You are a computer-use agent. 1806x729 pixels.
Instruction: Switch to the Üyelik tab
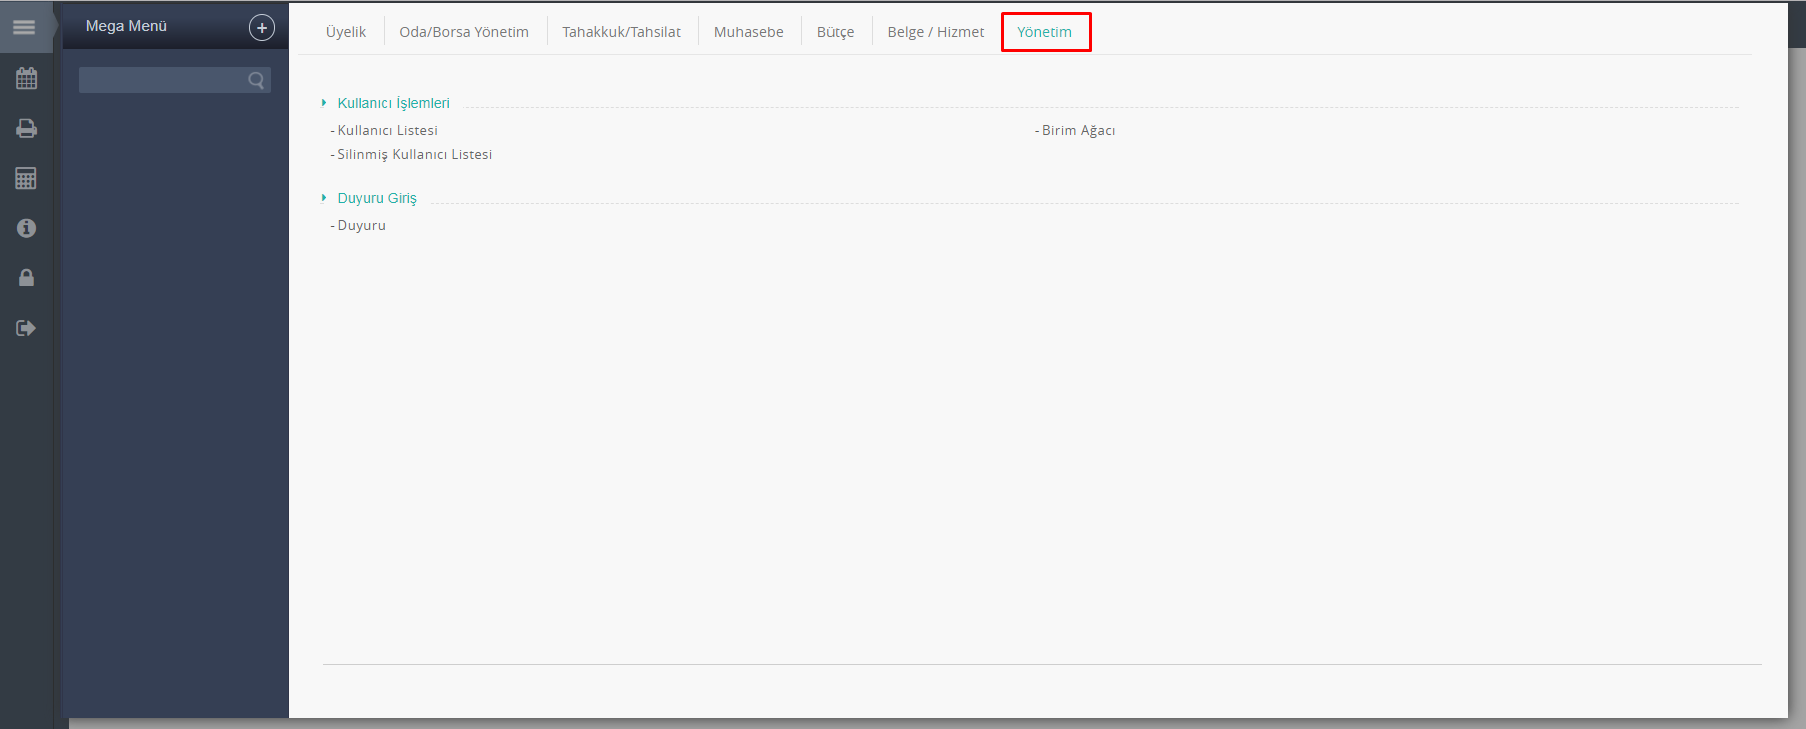point(346,32)
